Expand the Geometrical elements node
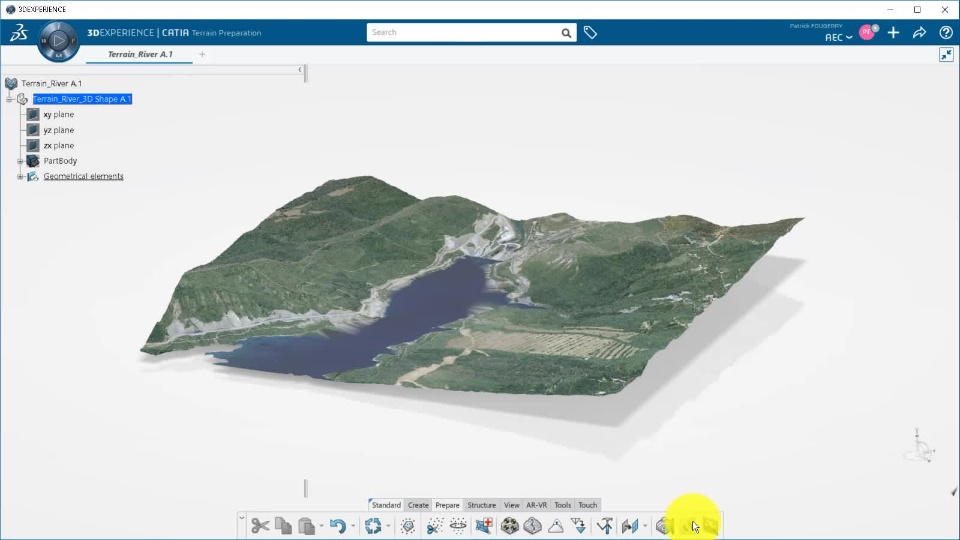This screenshot has height=540, width=960. point(20,176)
